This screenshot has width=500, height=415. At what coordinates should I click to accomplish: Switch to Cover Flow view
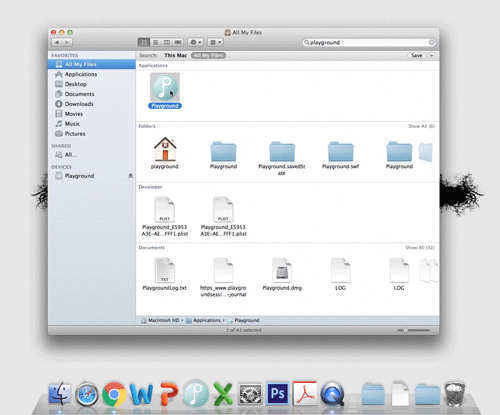(x=178, y=42)
